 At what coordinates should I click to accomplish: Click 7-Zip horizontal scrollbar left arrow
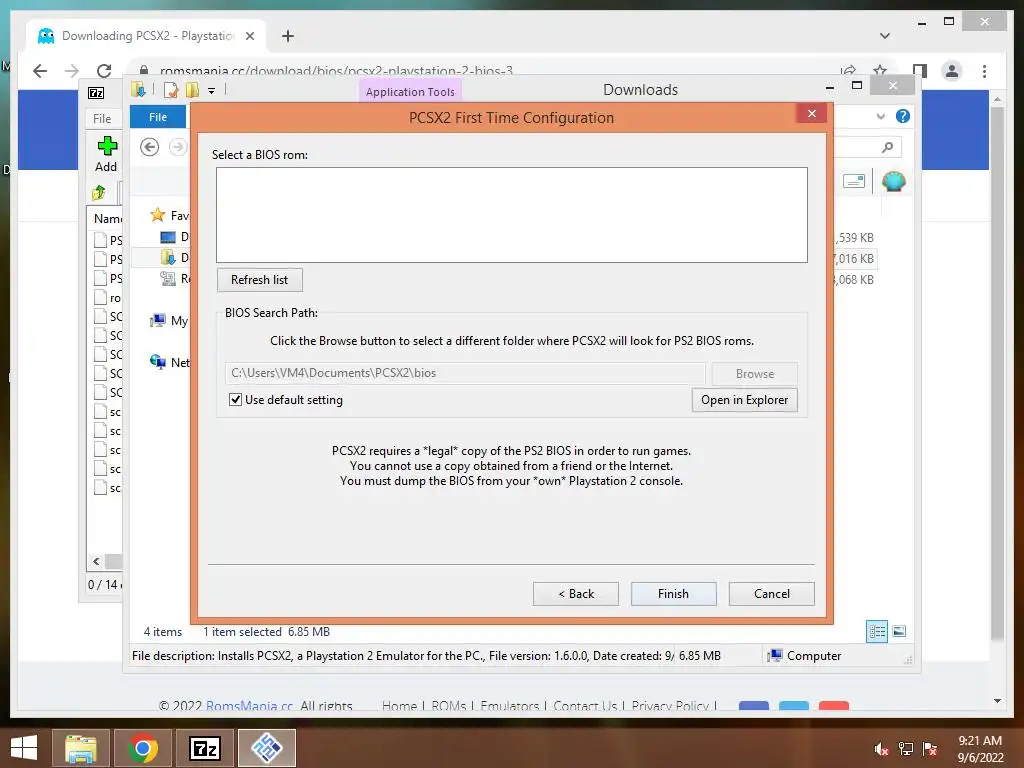click(x=96, y=561)
